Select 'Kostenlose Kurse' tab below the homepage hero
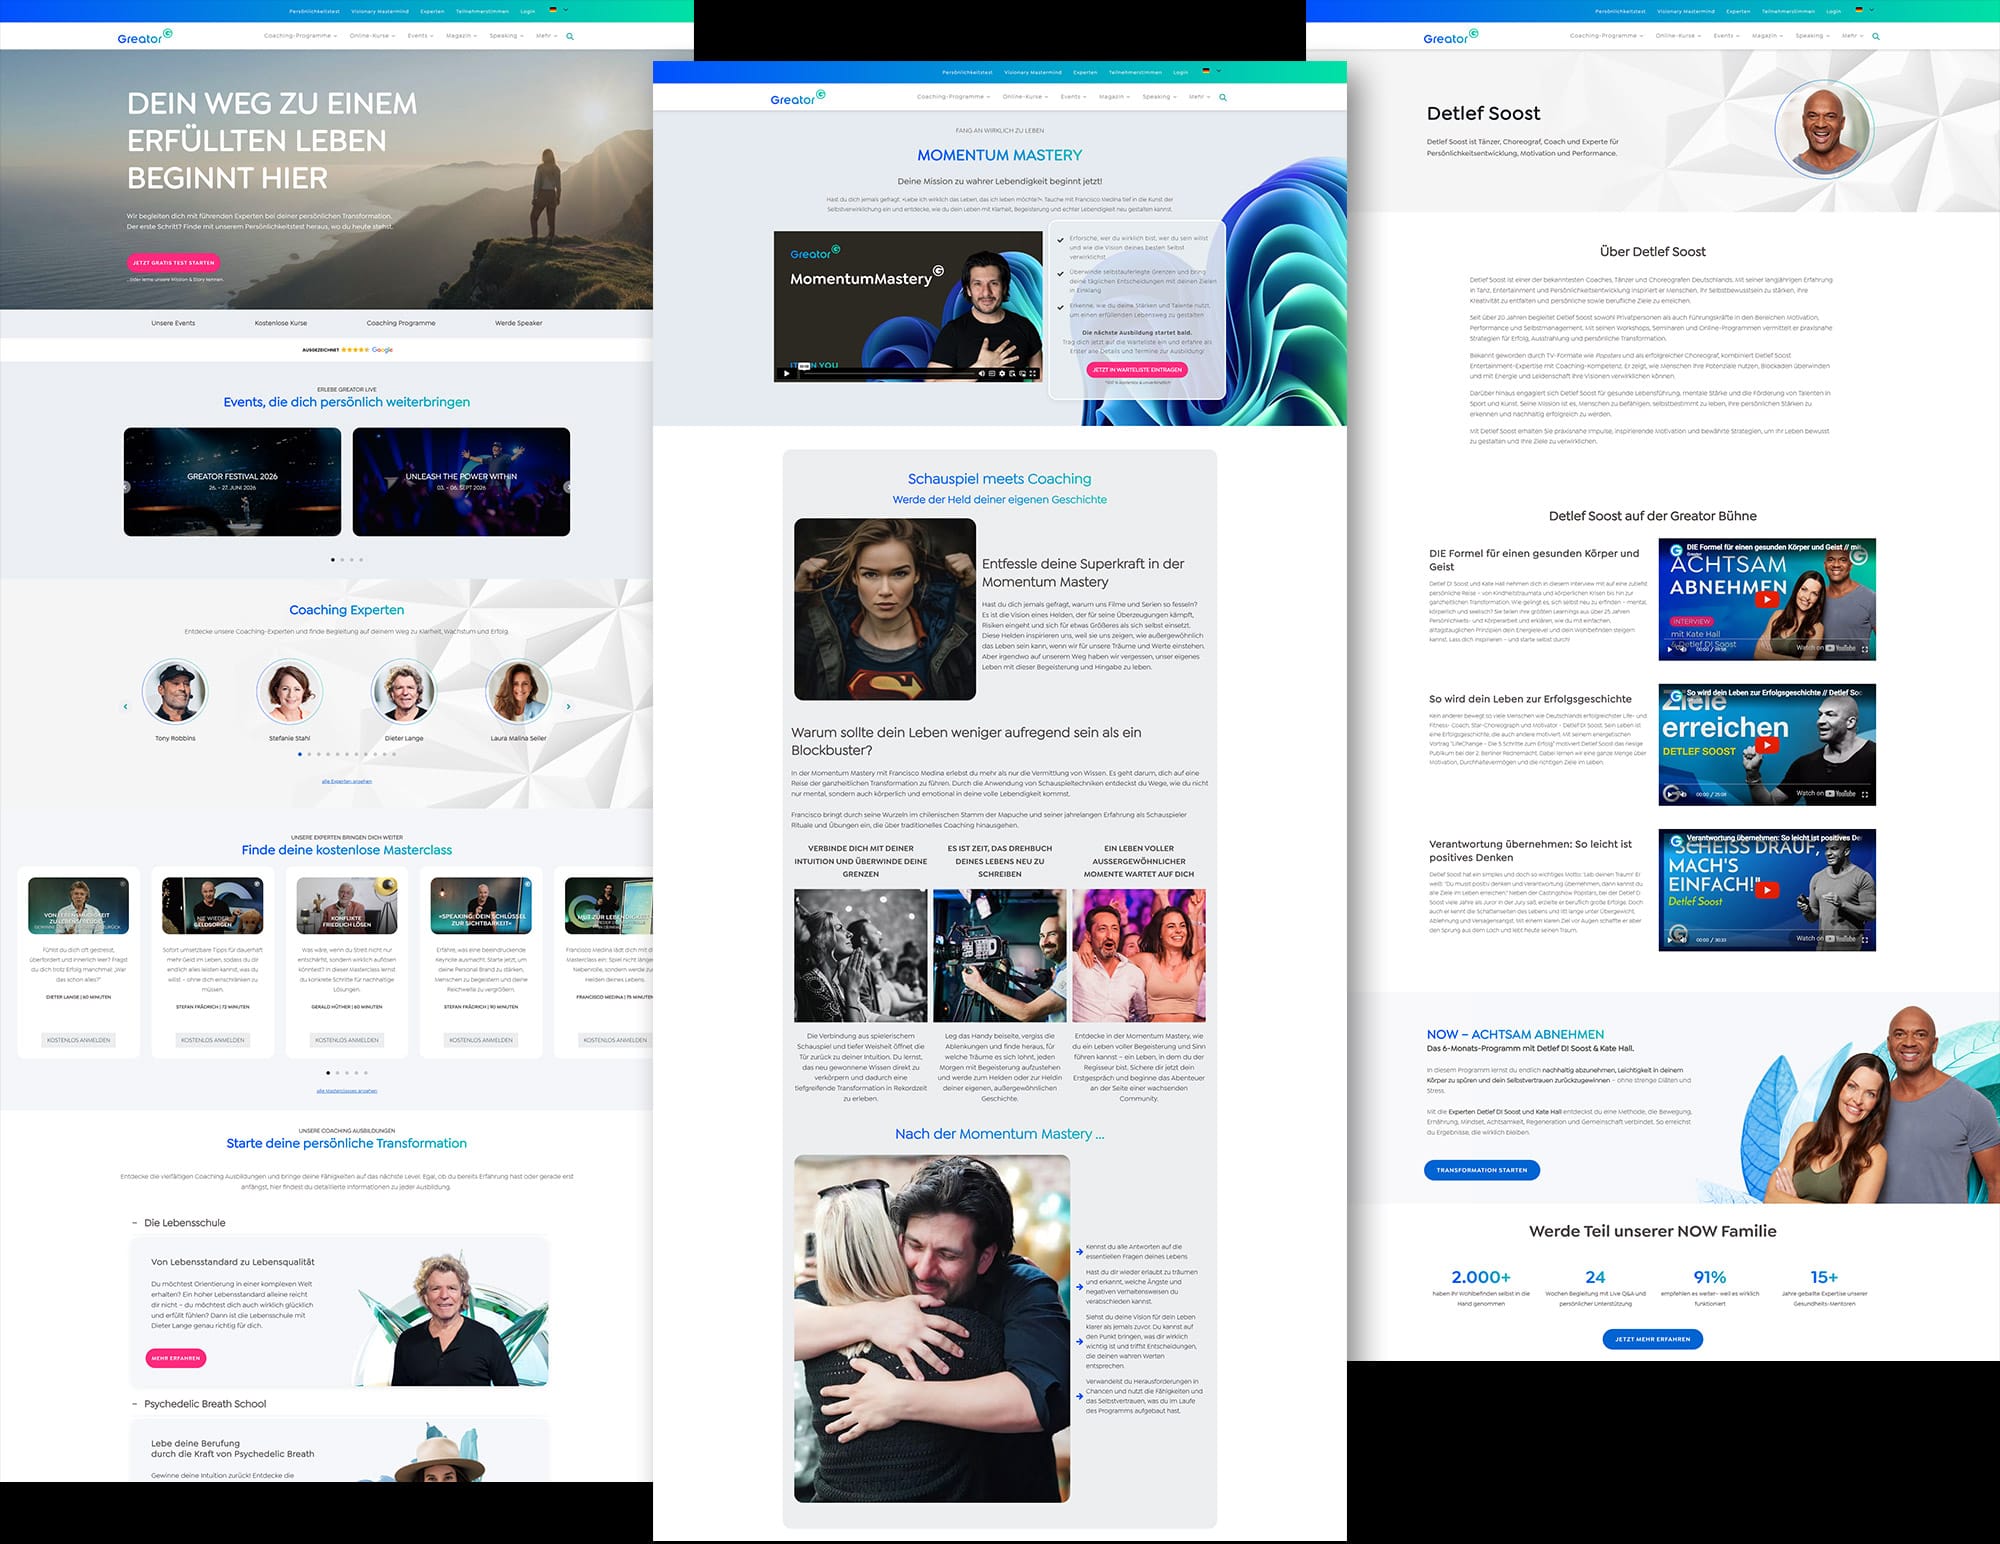The width and height of the screenshot is (2000, 1544). click(x=281, y=323)
